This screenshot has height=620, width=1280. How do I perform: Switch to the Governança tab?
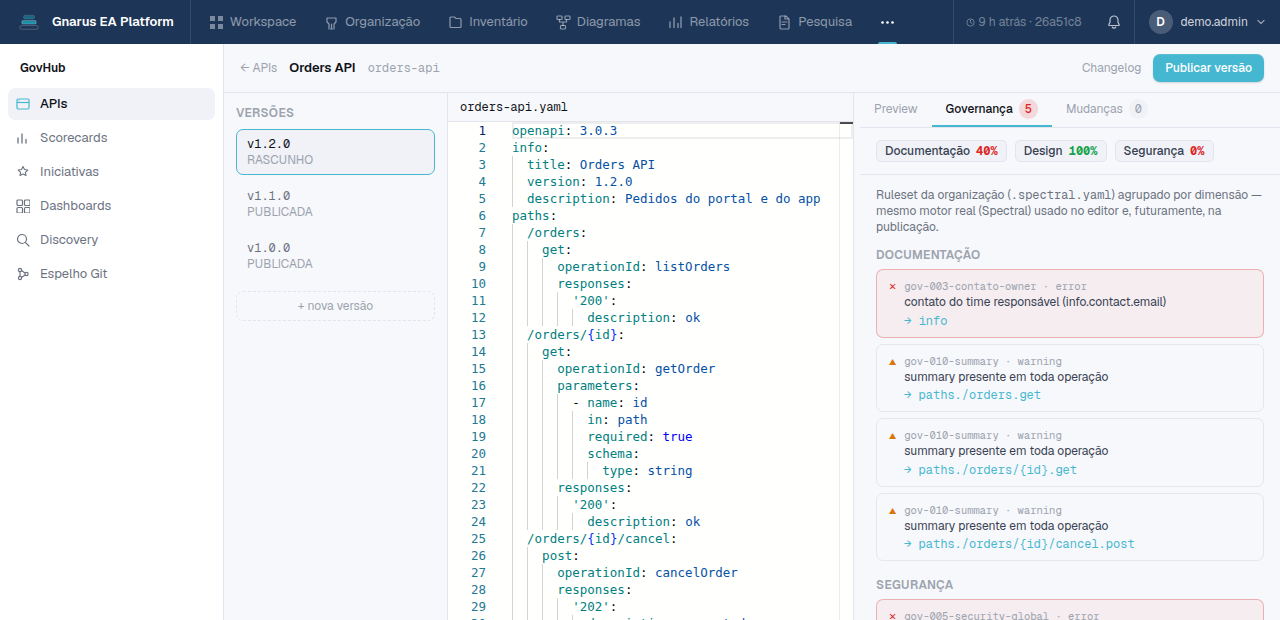pos(991,109)
